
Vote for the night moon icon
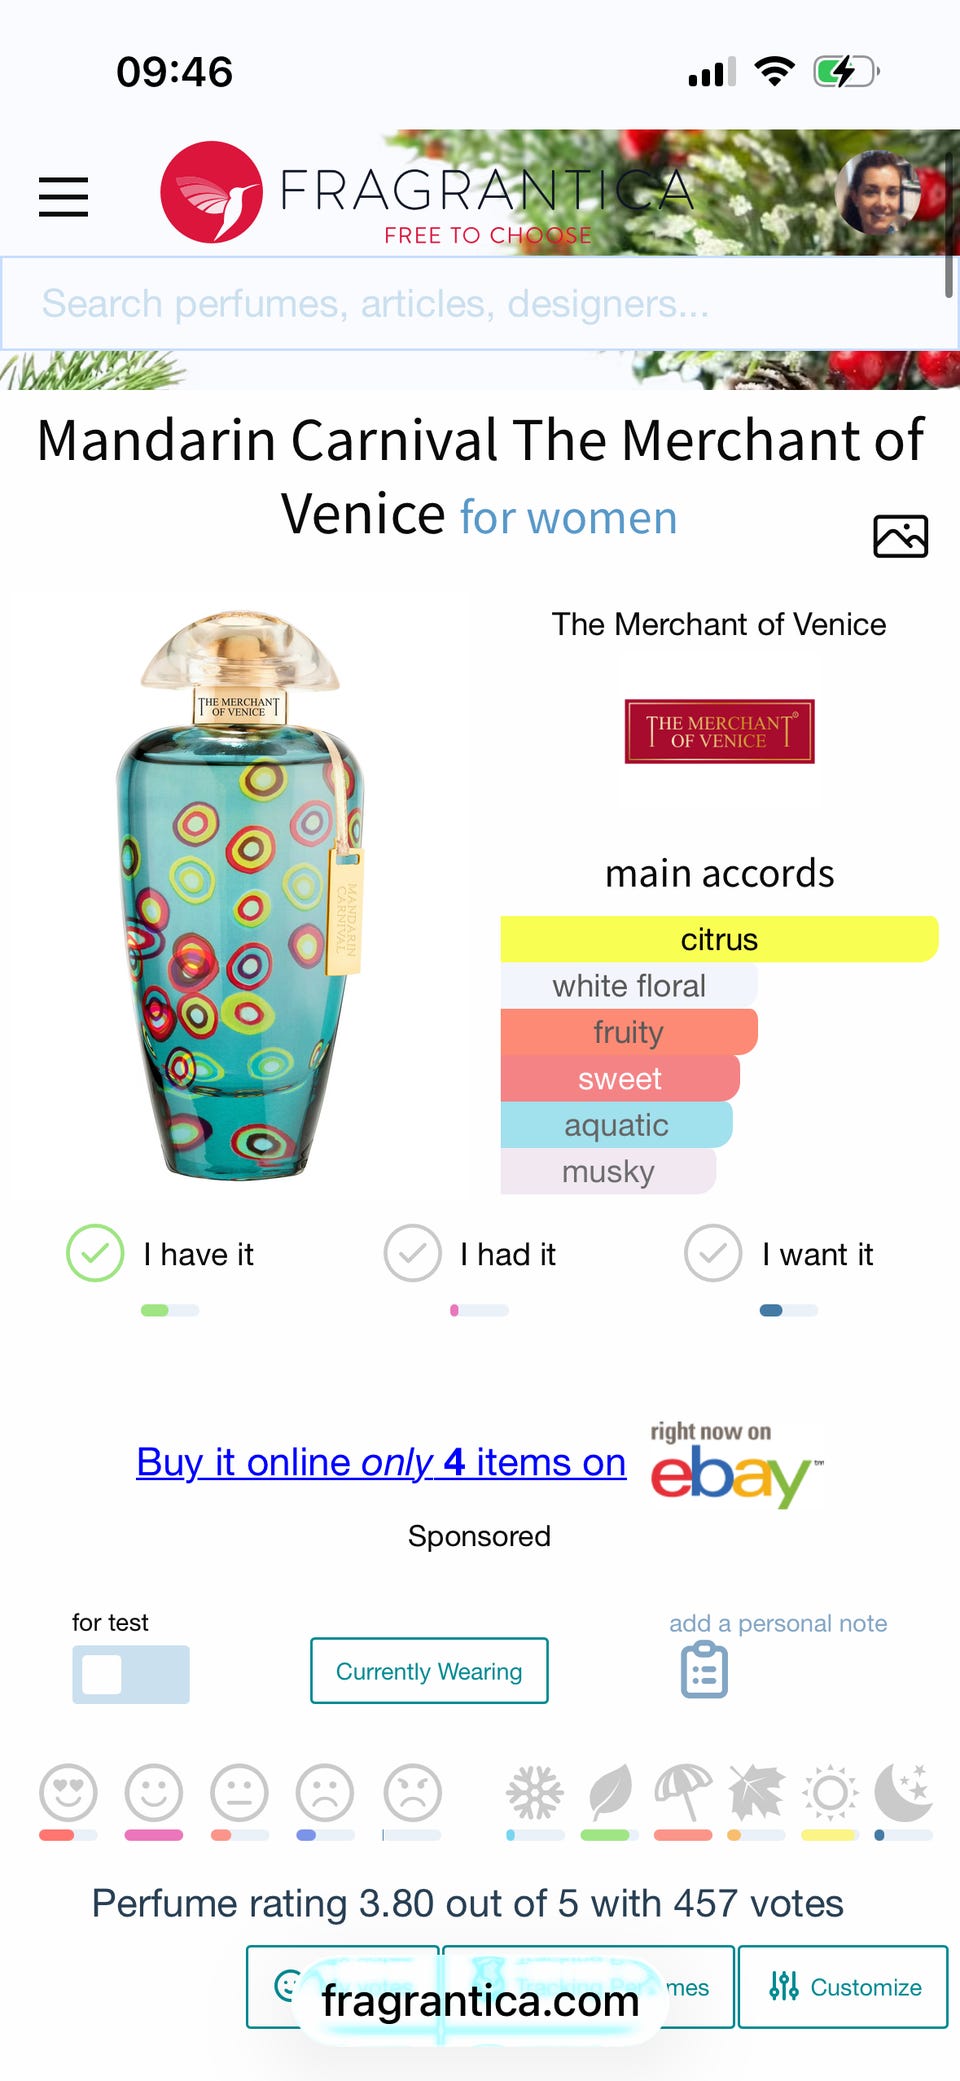pyautogui.click(x=904, y=1792)
